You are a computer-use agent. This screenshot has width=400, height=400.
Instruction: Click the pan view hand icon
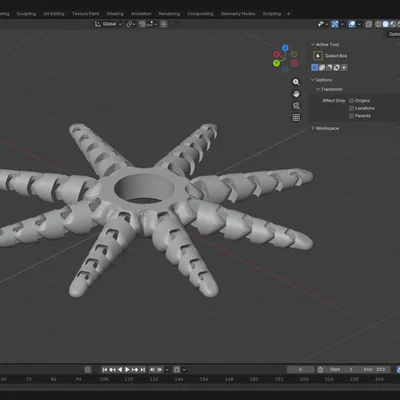(296, 94)
